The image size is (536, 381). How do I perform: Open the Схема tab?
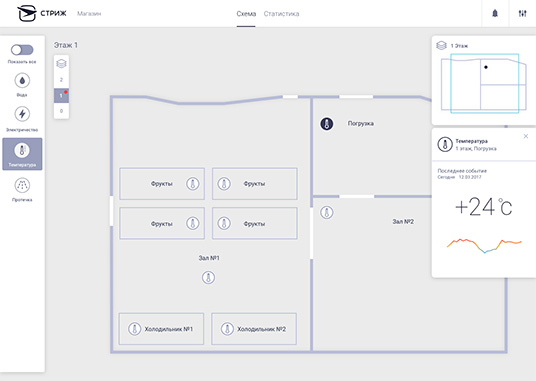click(x=246, y=14)
